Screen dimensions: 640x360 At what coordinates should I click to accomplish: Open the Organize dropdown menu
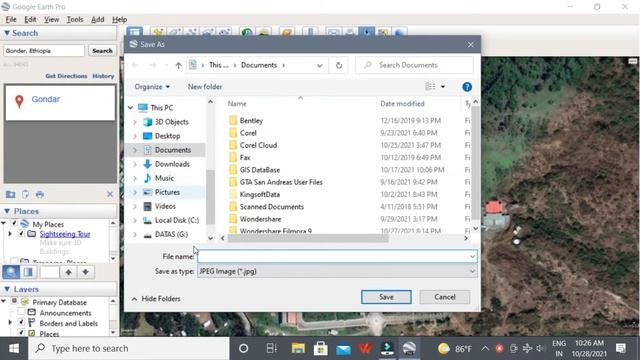coord(152,87)
